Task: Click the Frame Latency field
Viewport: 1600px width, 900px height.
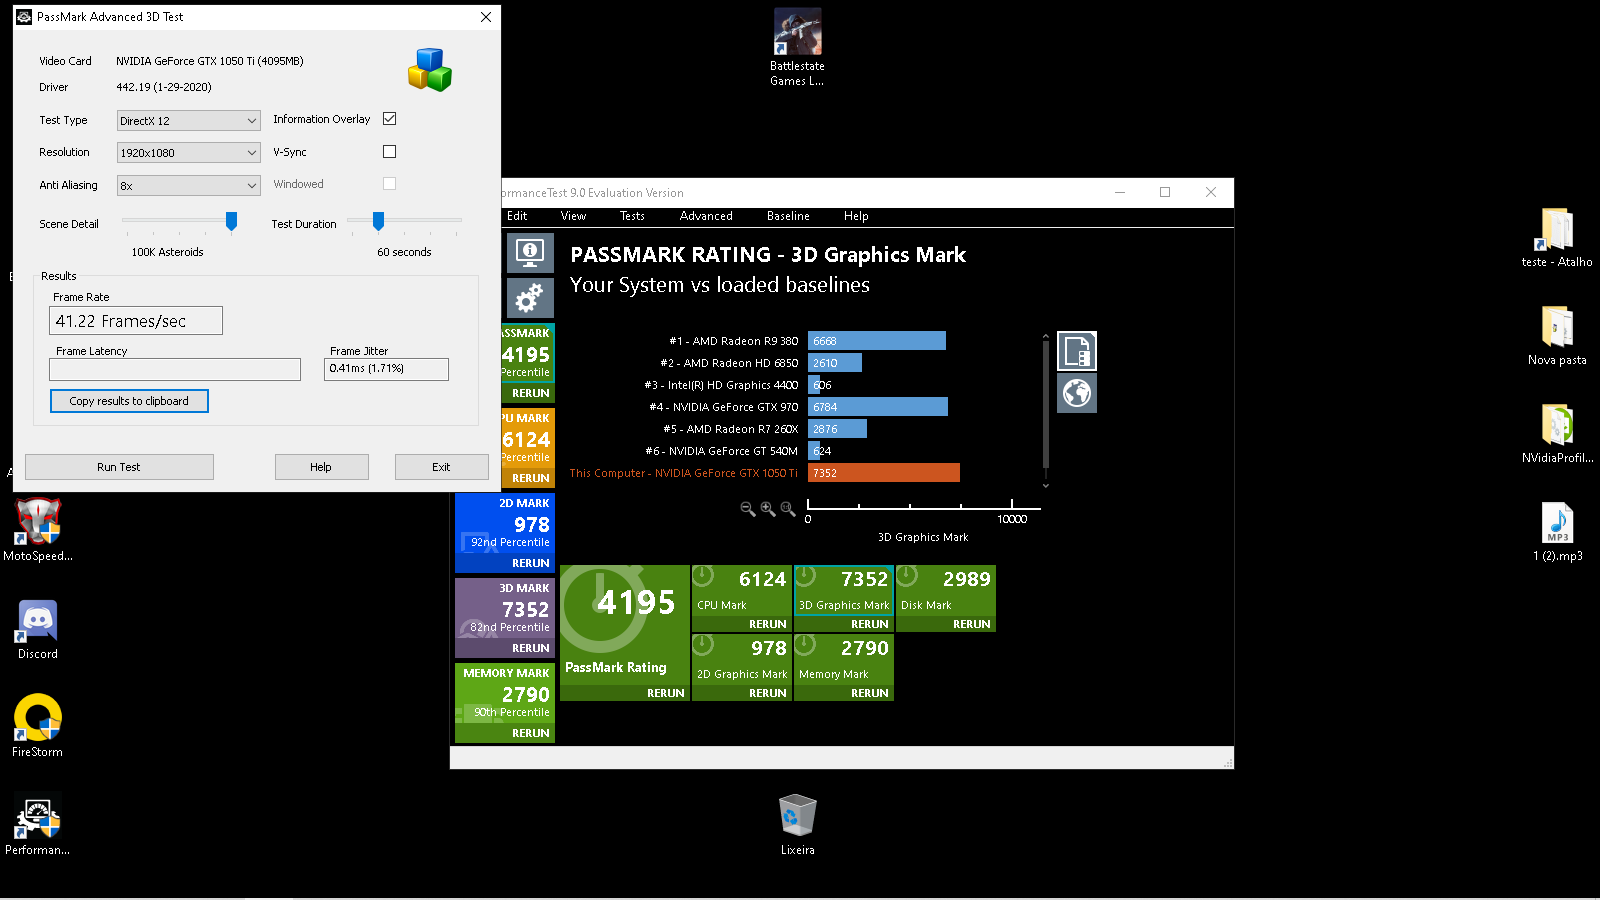Action: point(175,369)
